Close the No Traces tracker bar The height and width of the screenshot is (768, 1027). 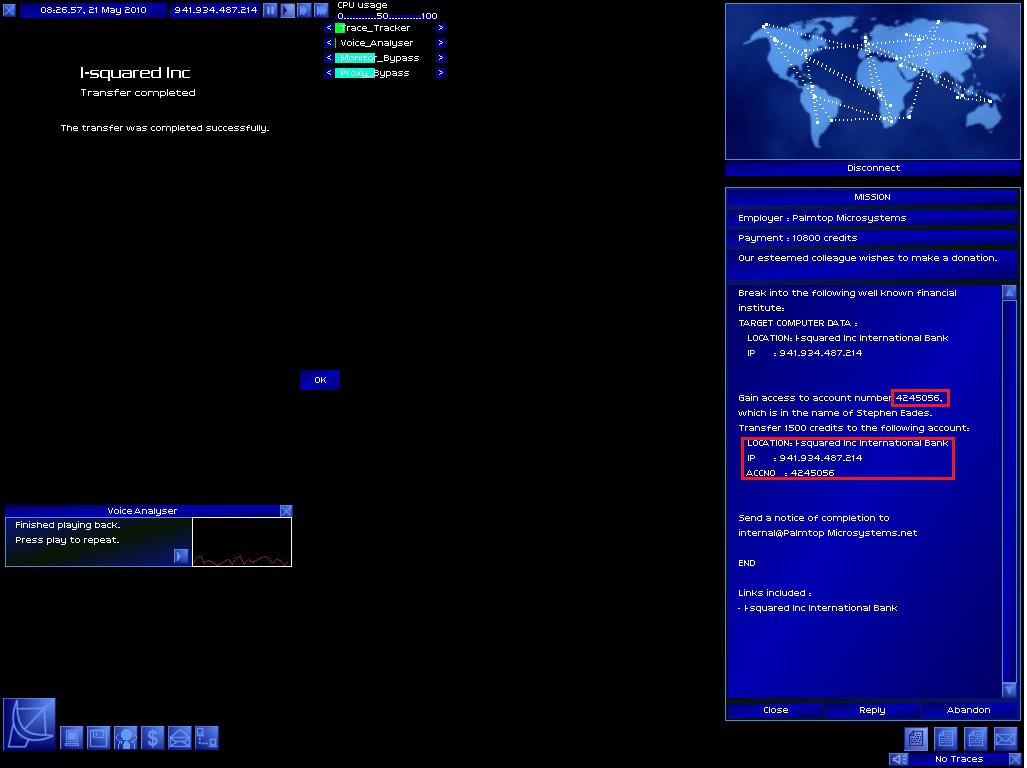pos(1015,759)
